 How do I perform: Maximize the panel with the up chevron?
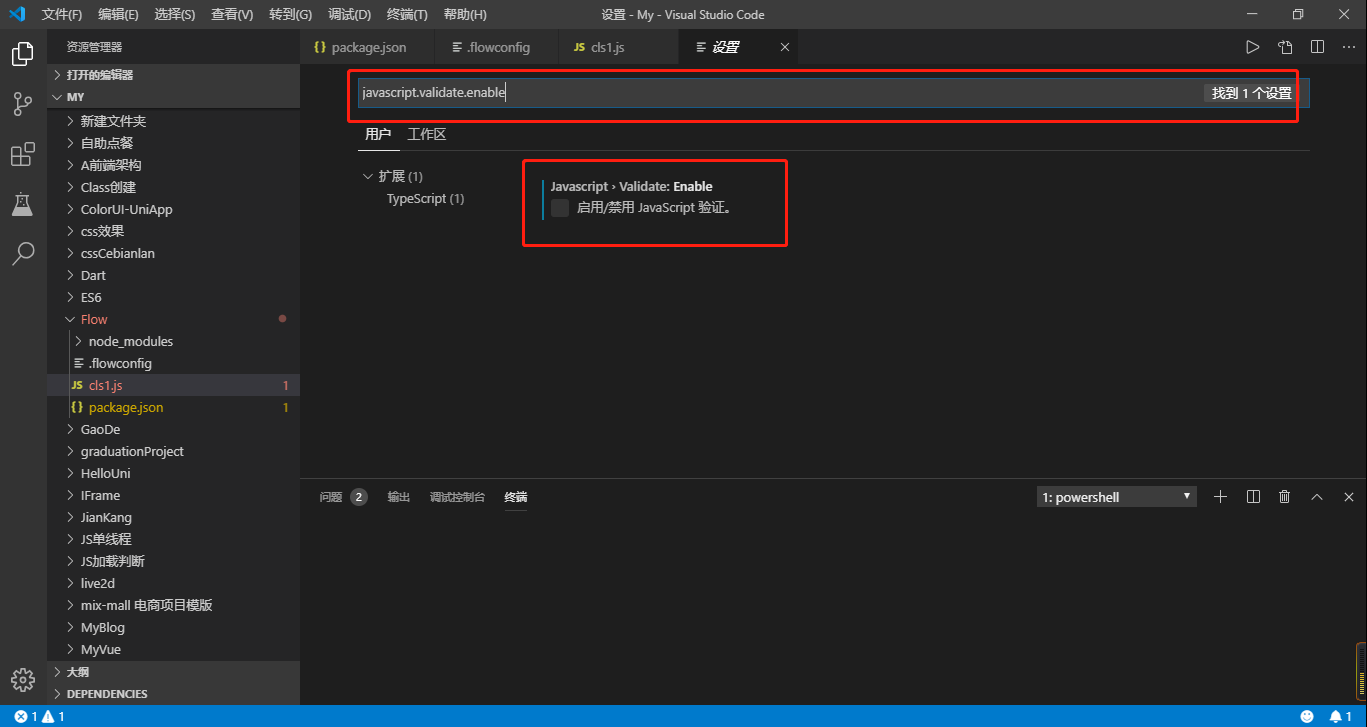pyautogui.click(x=1317, y=497)
